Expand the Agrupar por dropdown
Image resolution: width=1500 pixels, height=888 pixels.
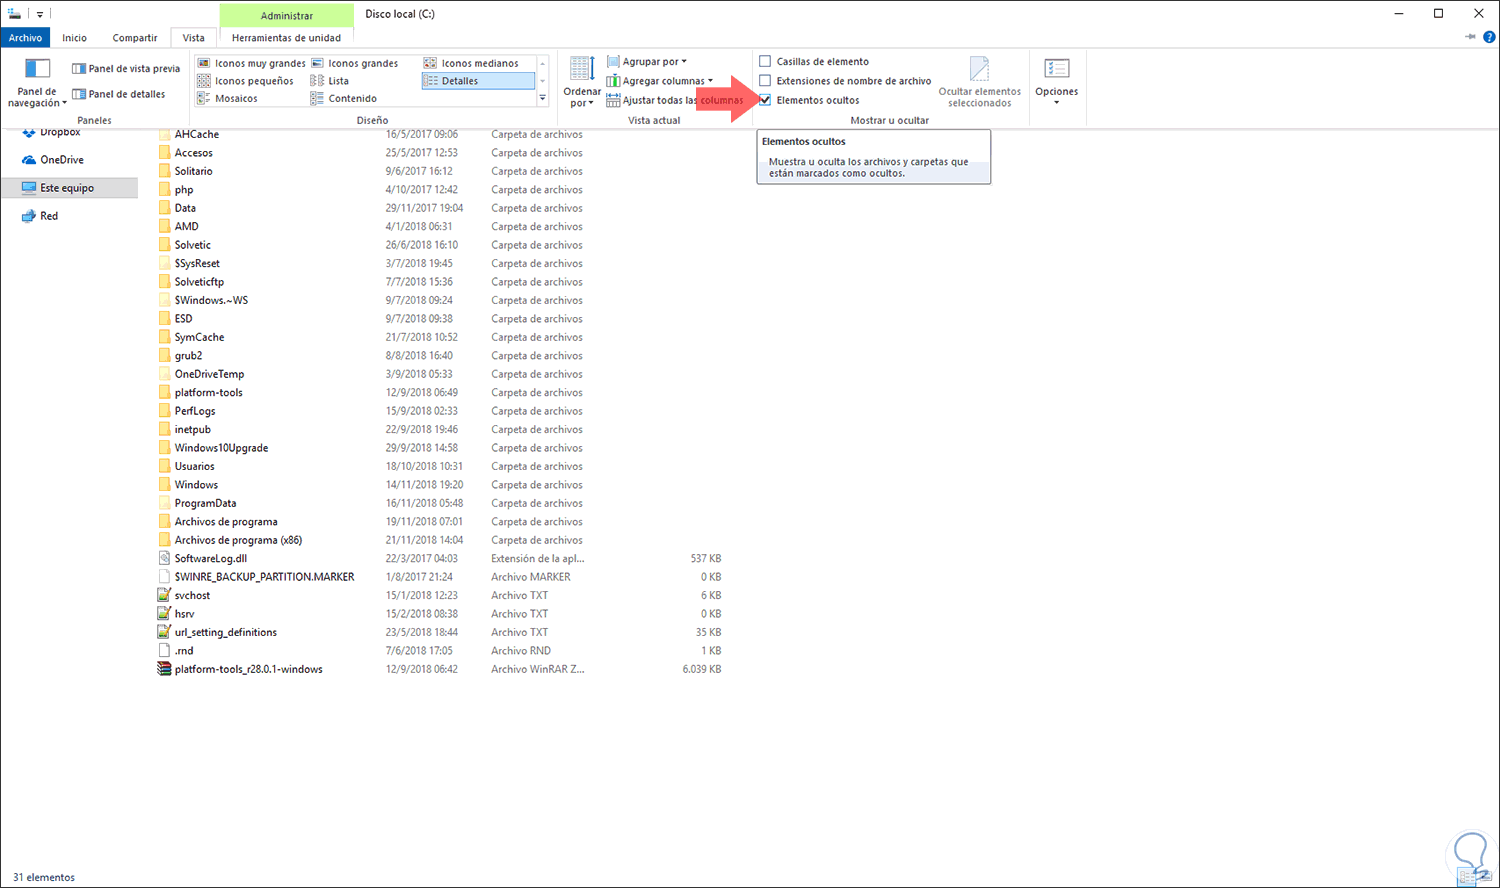pyautogui.click(x=647, y=62)
